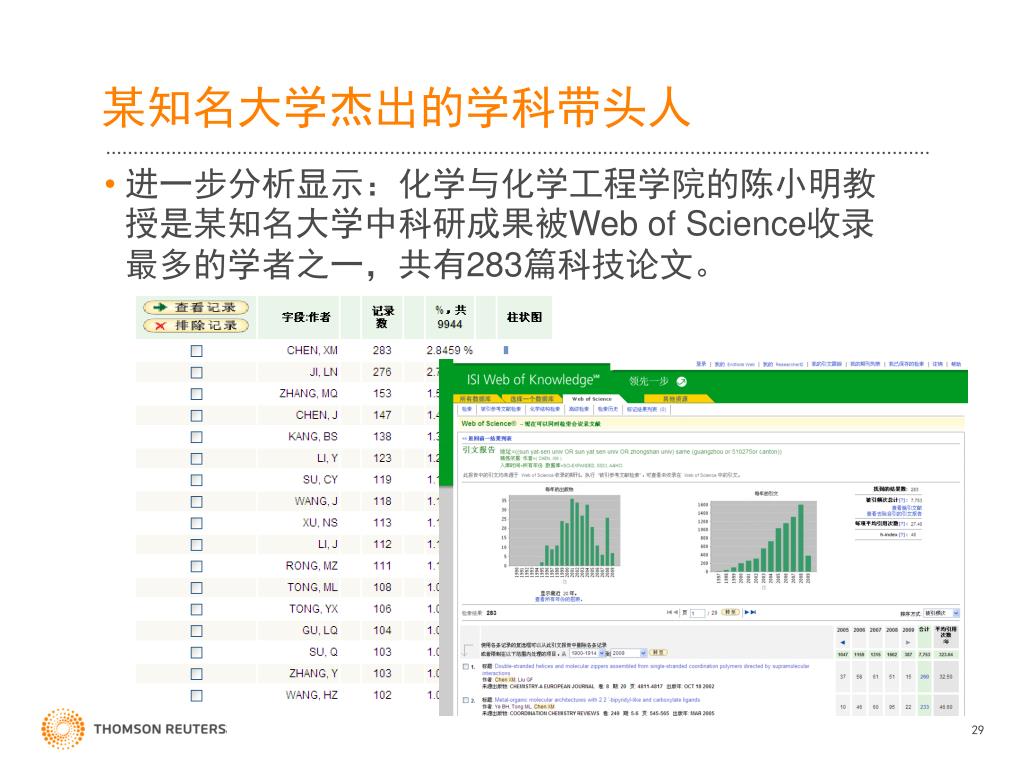The height and width of the screenshot is (768, 1024).
Task: Go to next results page arrow
Action: 747,612
